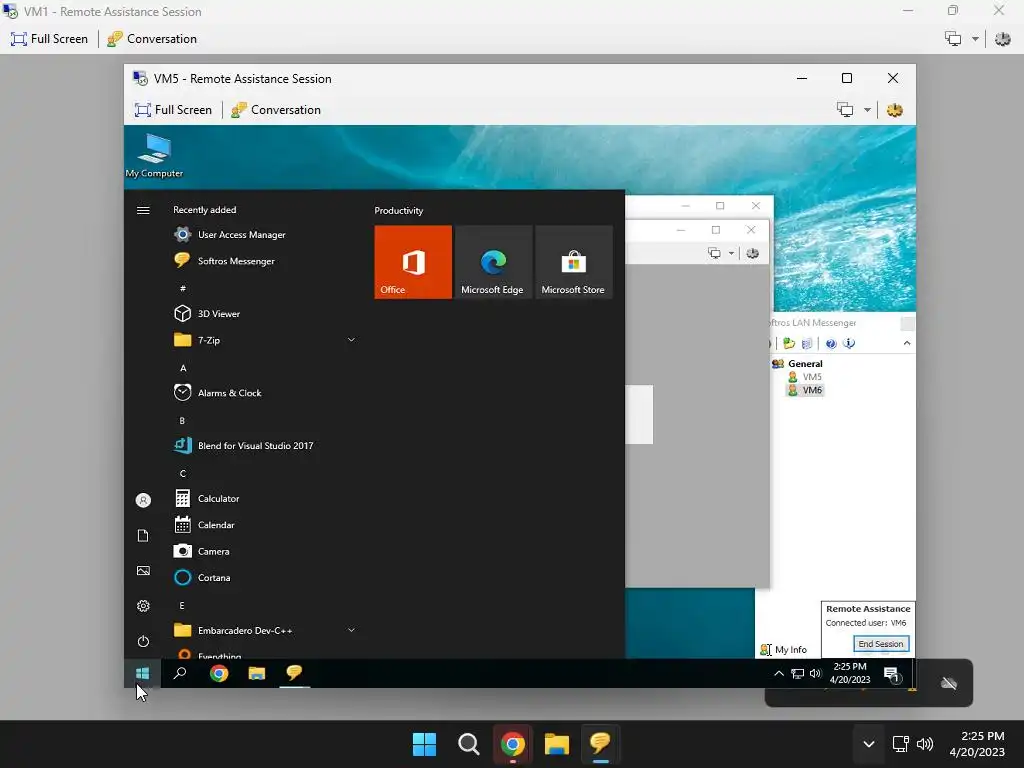Click the VM5 toolbar control request icon
This screenshot has width=1024, height=768.
pyautogui.click(x=895, y=110)
